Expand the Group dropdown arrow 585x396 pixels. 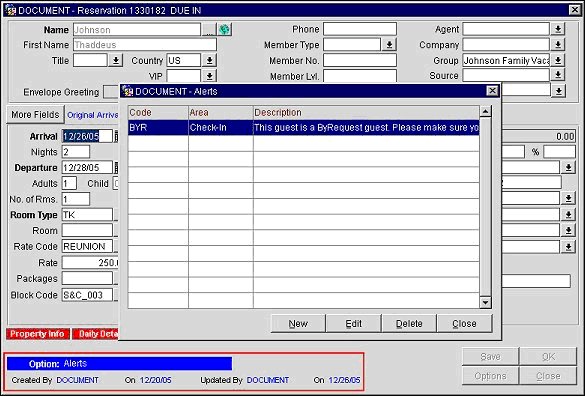point(558,60)
